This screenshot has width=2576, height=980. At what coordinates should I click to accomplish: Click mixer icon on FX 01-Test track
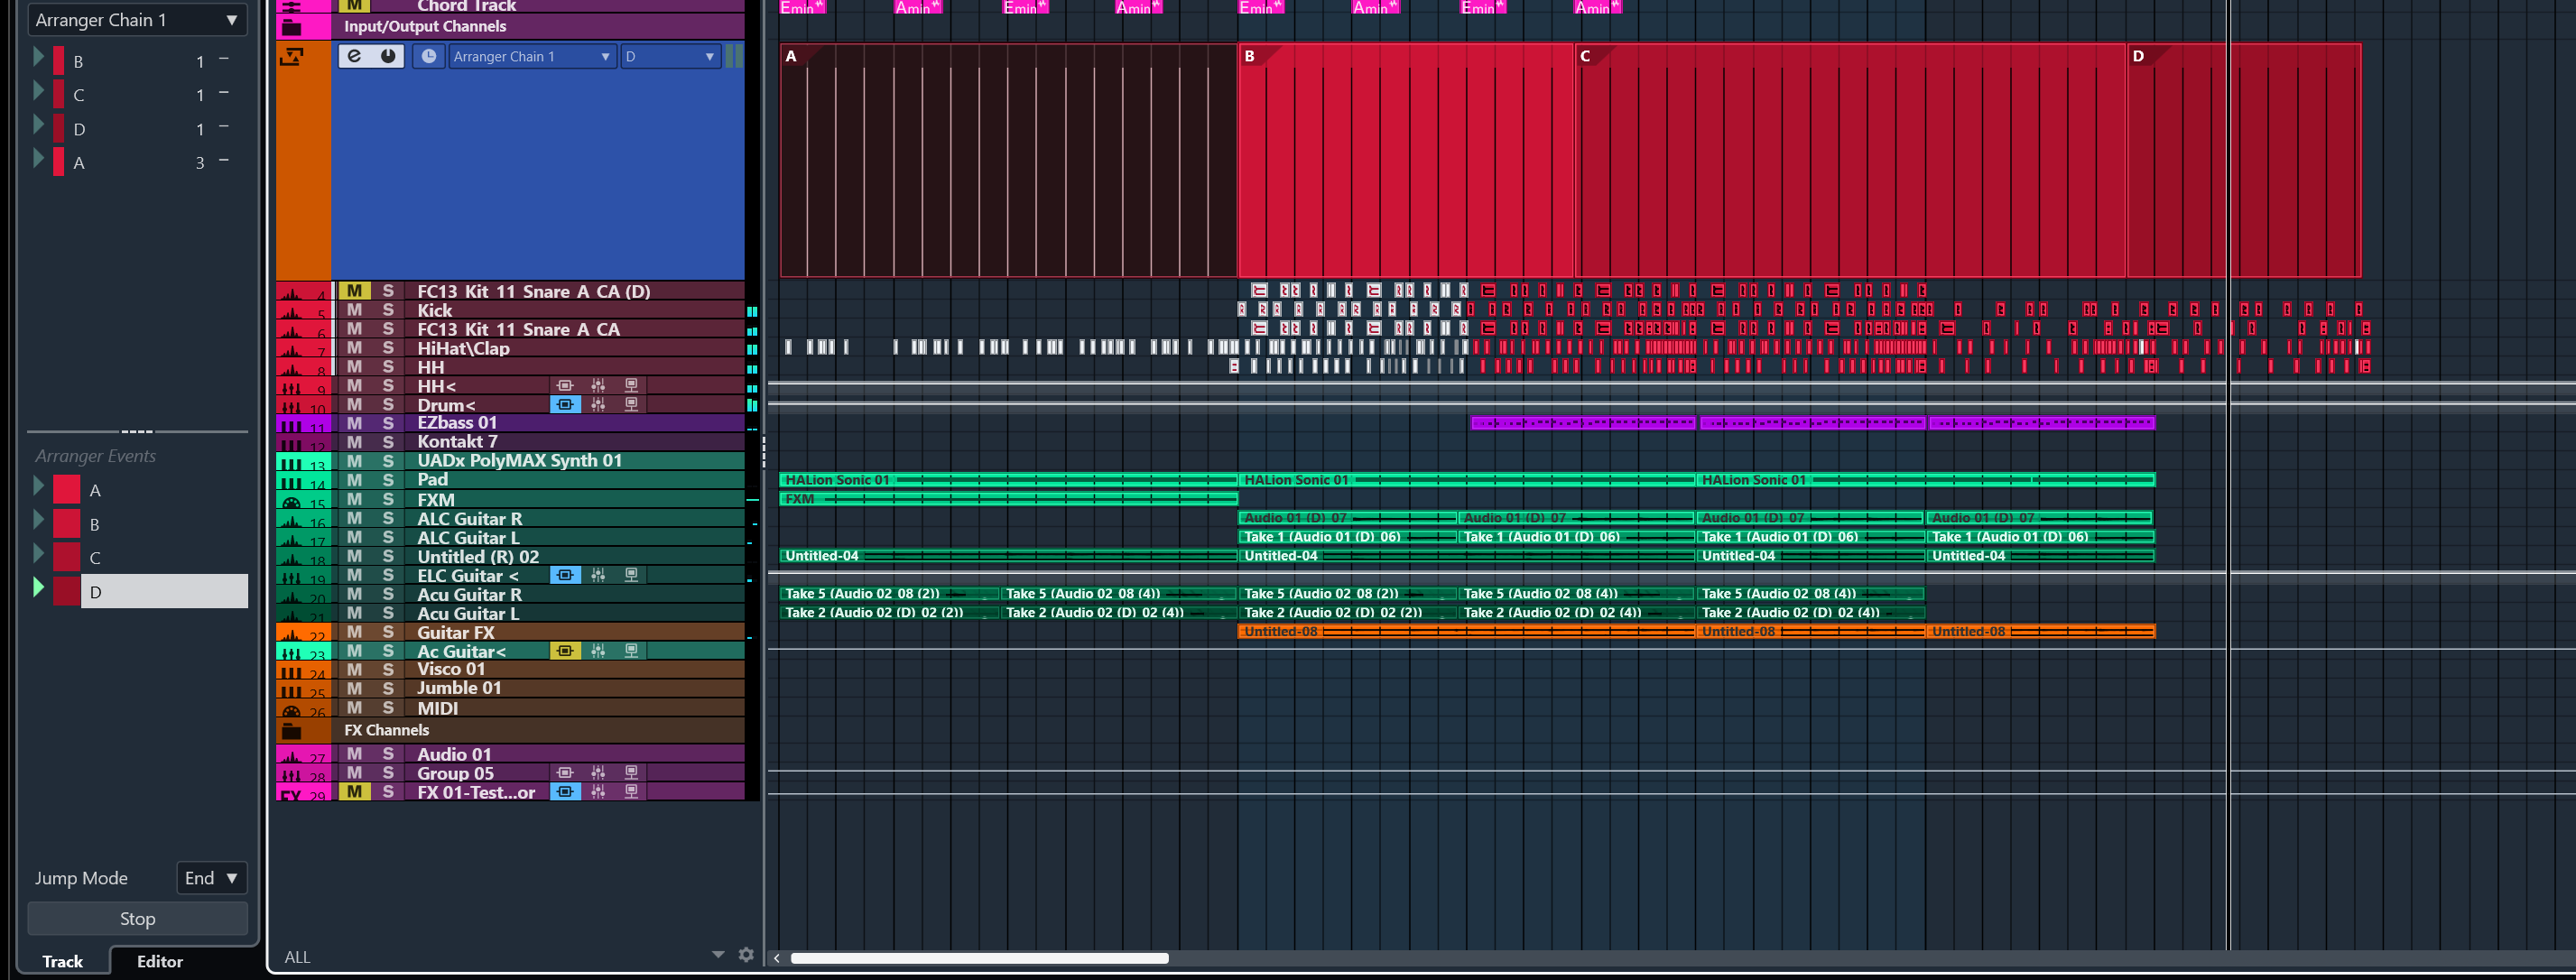(x=598, y=792)
